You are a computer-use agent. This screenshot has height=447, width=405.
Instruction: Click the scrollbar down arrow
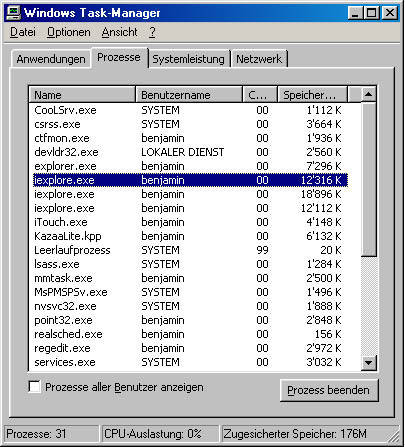click(x=369, y=362)
